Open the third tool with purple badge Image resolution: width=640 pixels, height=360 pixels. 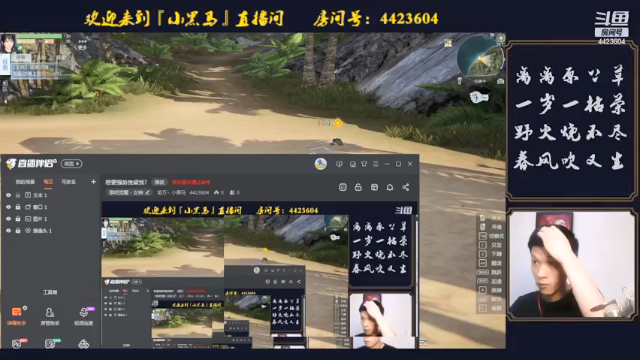click(x=84, y=316)
